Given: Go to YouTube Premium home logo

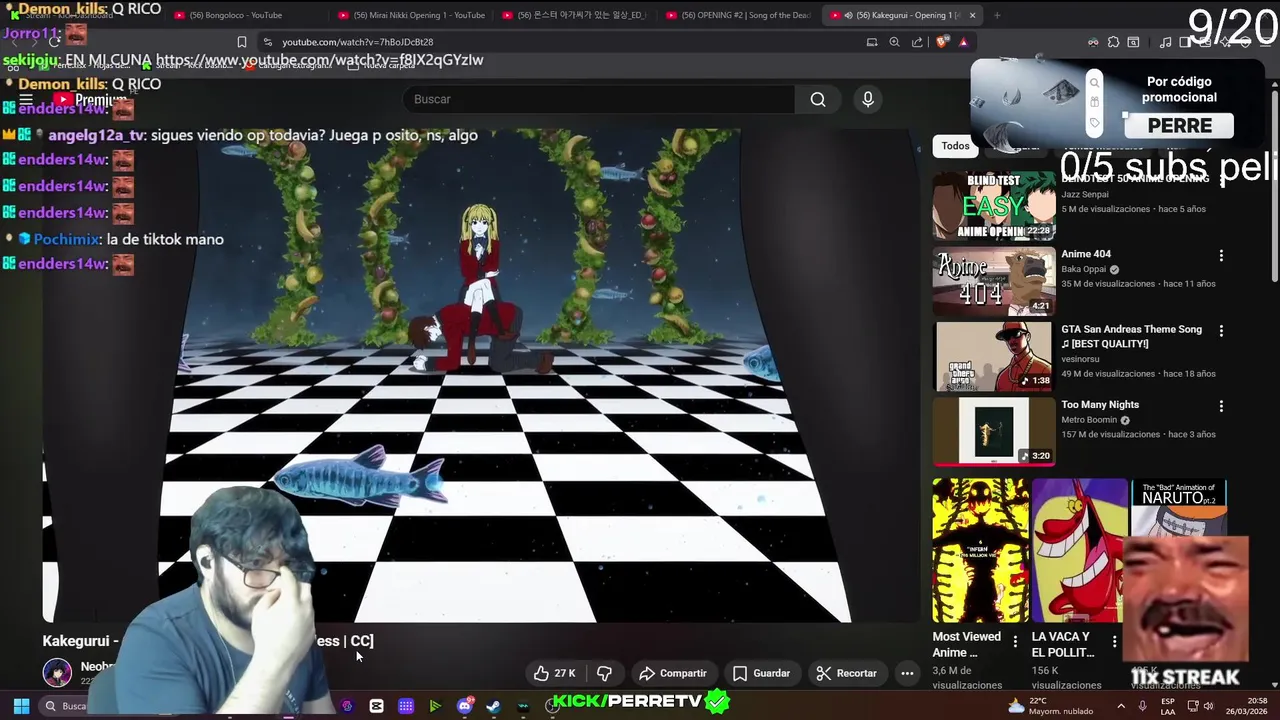Looking at the screenshot, I should coord(90,99).
